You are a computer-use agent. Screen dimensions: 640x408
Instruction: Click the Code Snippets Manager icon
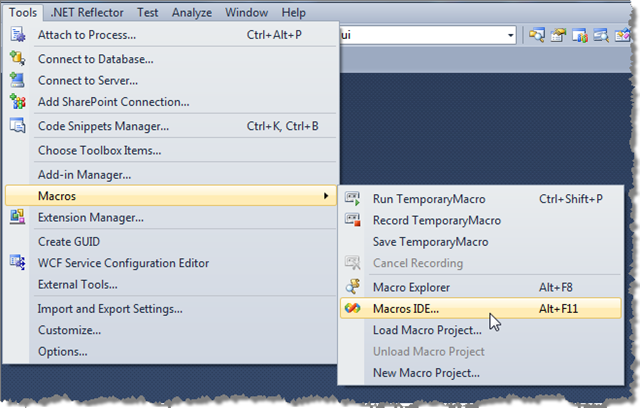pyautogui.click(x=18, y=126)
